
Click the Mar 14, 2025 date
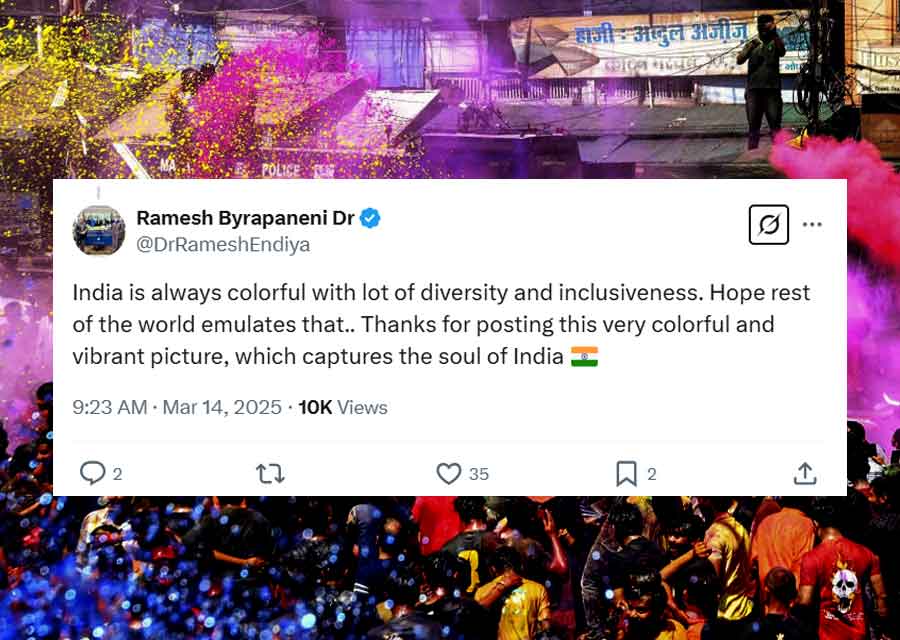click(x=222, y=407)
